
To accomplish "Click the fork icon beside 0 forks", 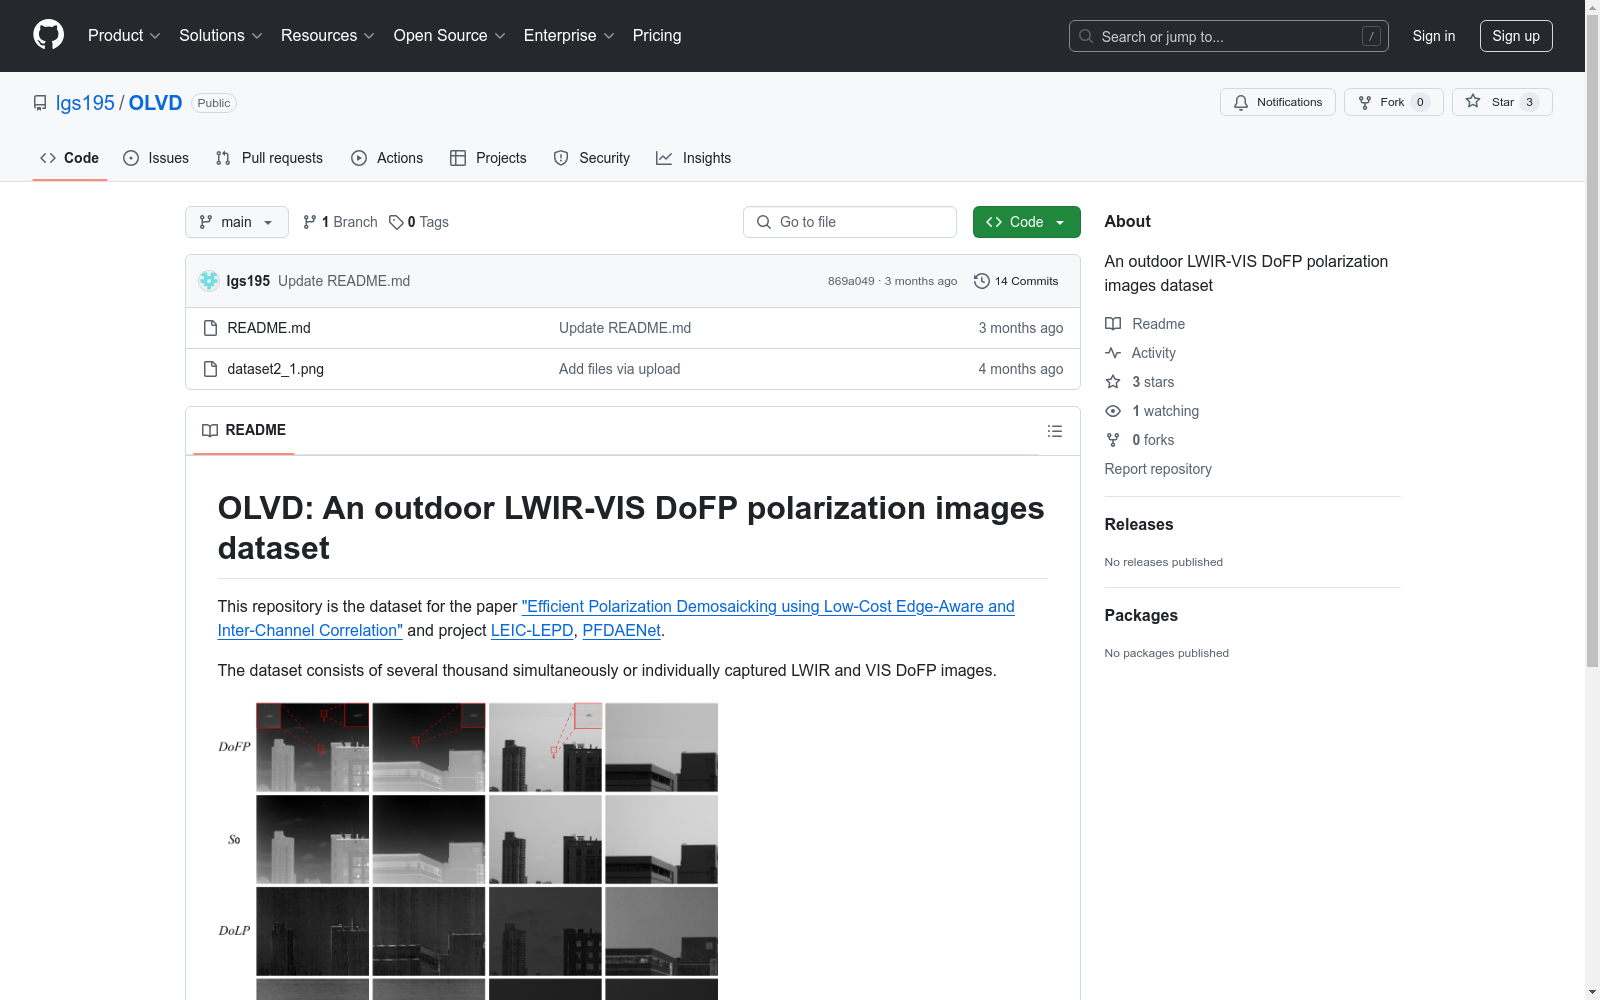I will (x=1113, y=440).
